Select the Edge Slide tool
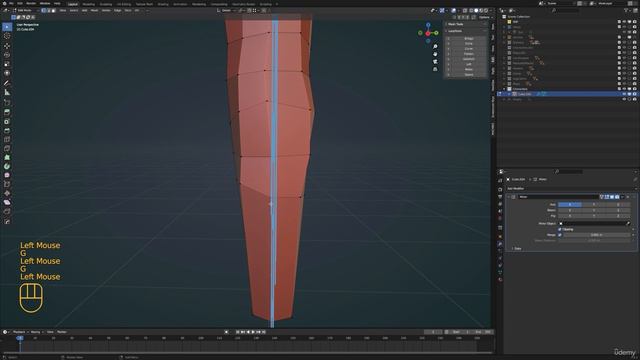640x360 pixels. coord(7,184)
